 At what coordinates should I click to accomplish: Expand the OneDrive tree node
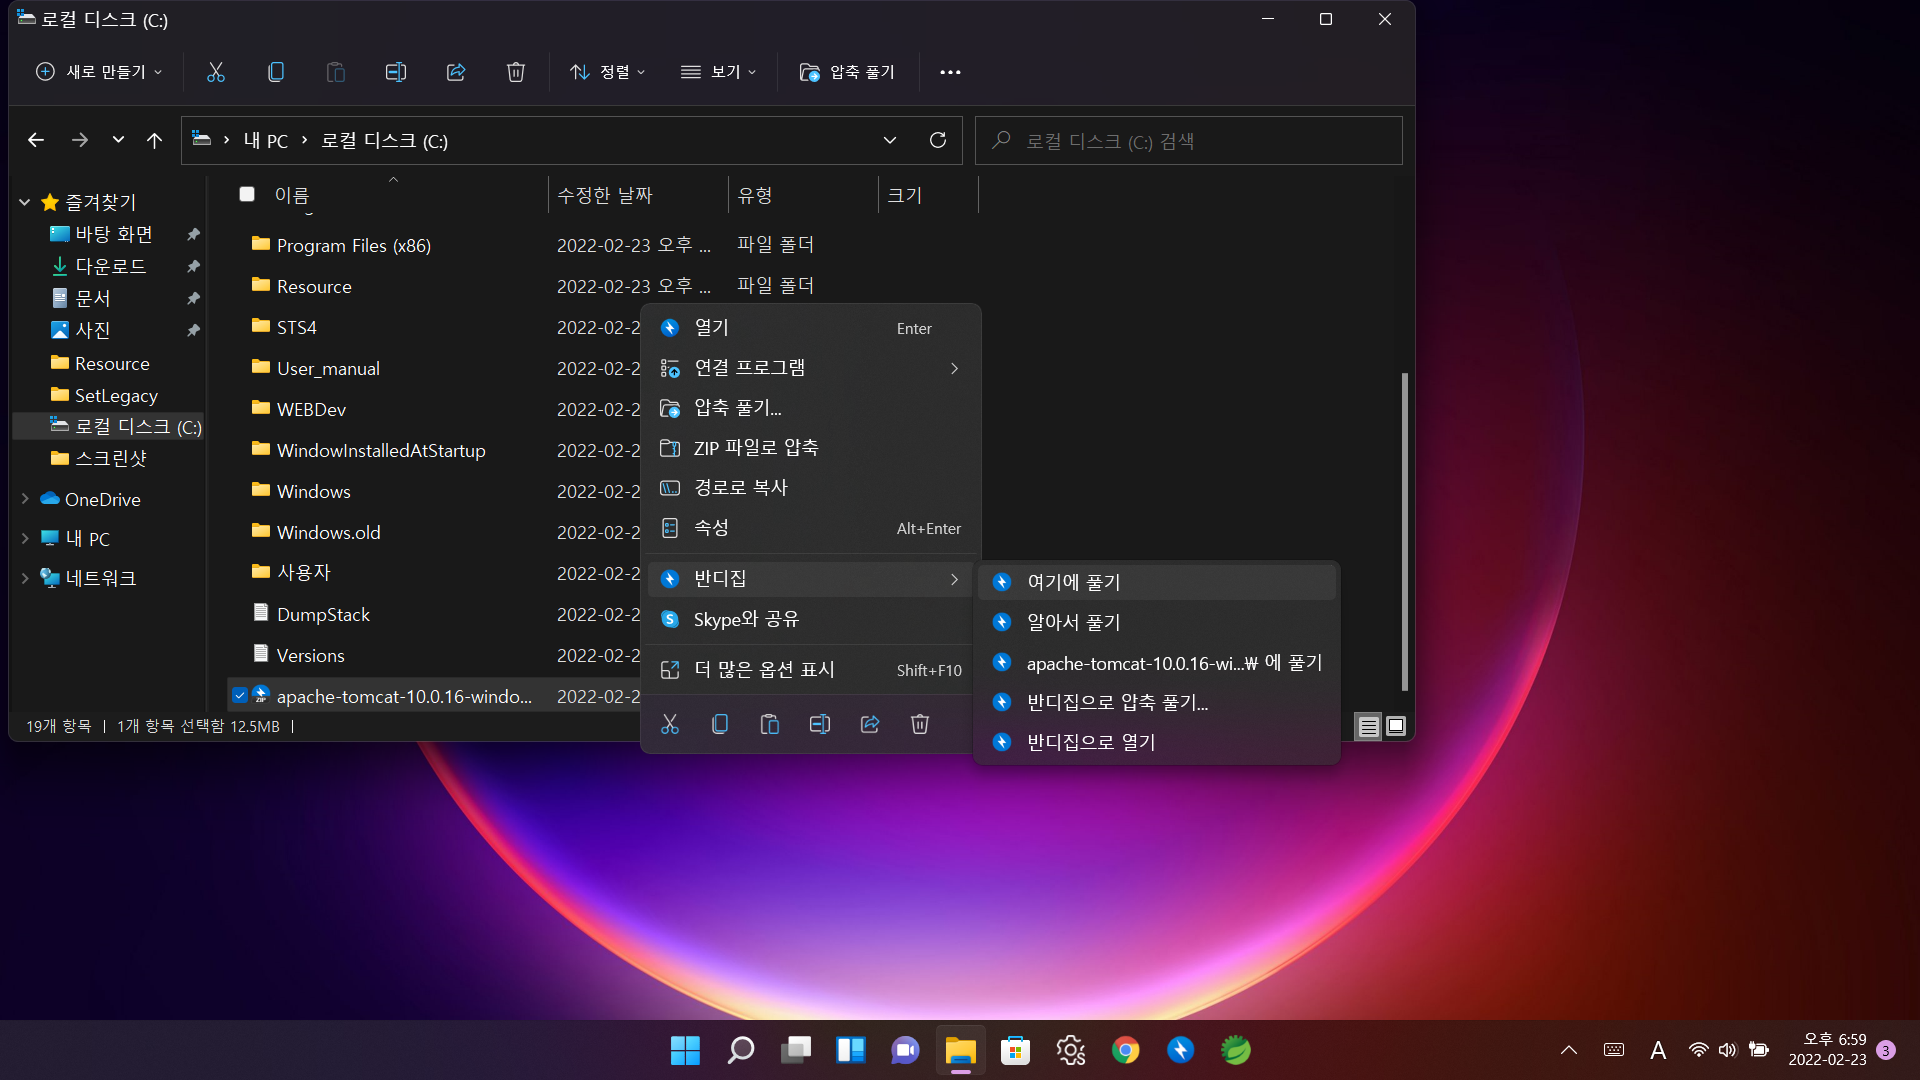(x=25, y=499)
